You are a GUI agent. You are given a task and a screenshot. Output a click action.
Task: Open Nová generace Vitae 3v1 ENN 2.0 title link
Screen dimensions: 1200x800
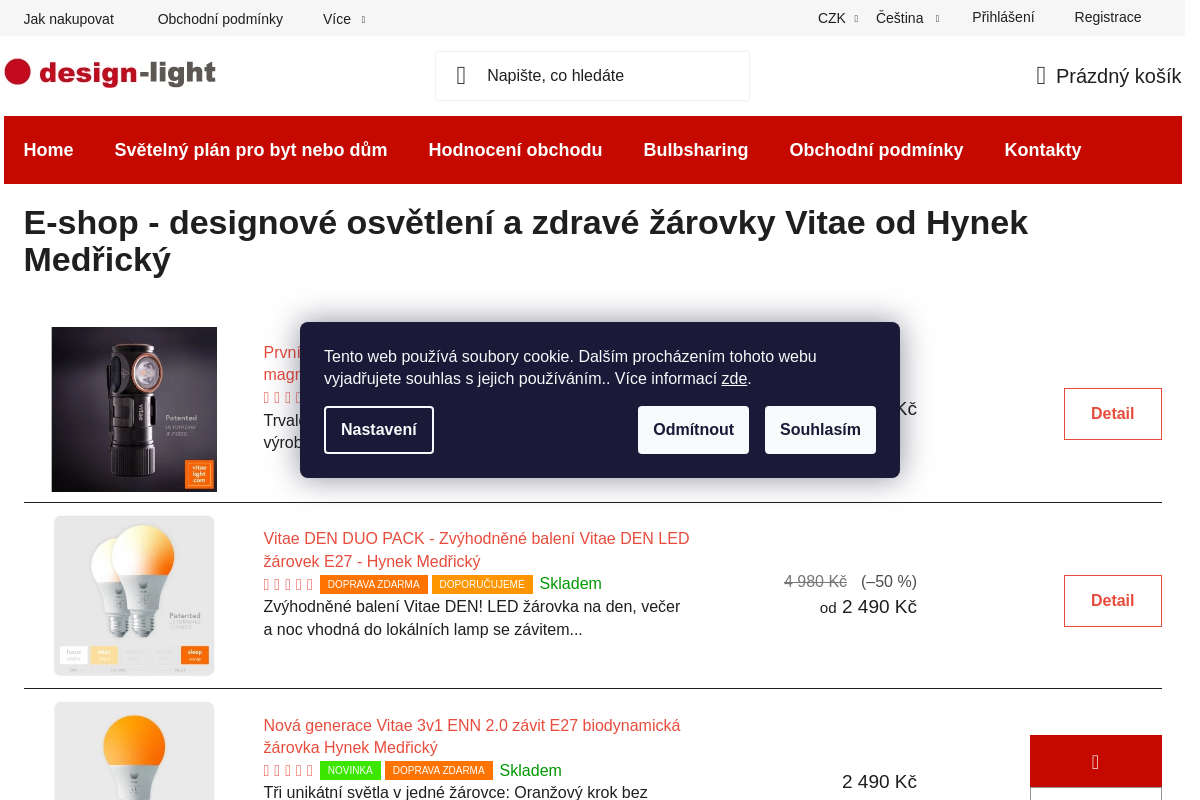(x=472, y=737)
